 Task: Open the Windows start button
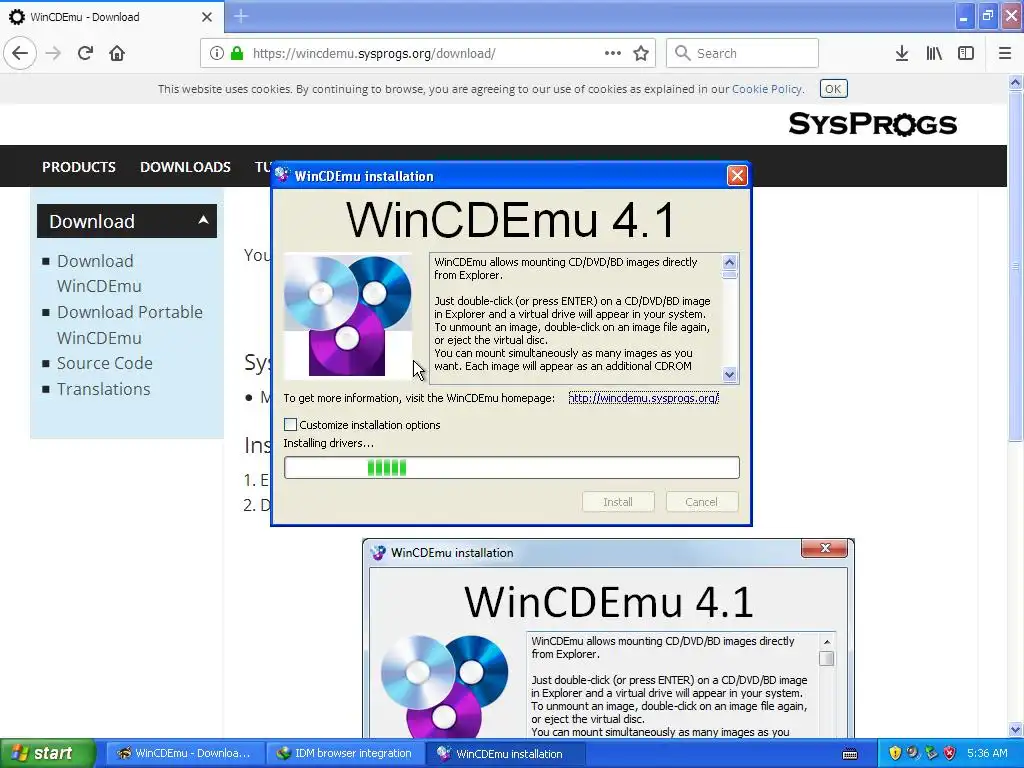pos(48,753)
